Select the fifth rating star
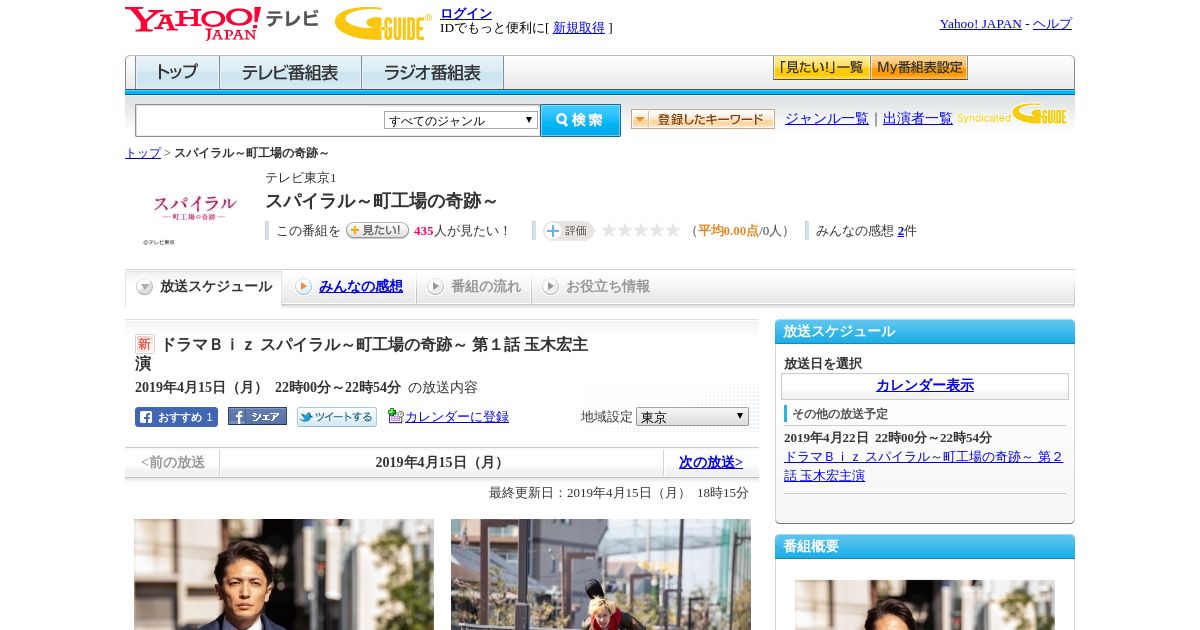This screenshot has width=1200, height=630. coord(673,231)
